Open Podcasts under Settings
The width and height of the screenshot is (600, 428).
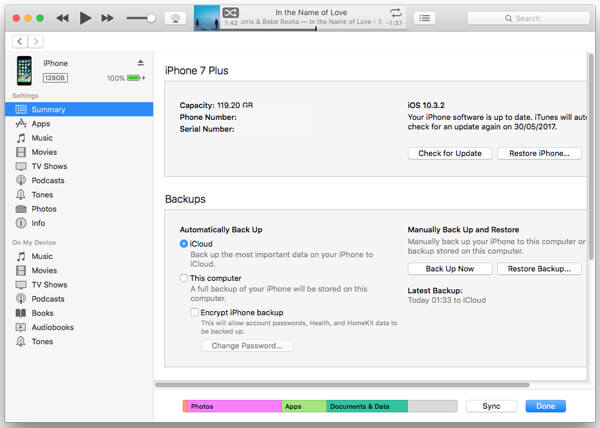[x=79, y=180]
